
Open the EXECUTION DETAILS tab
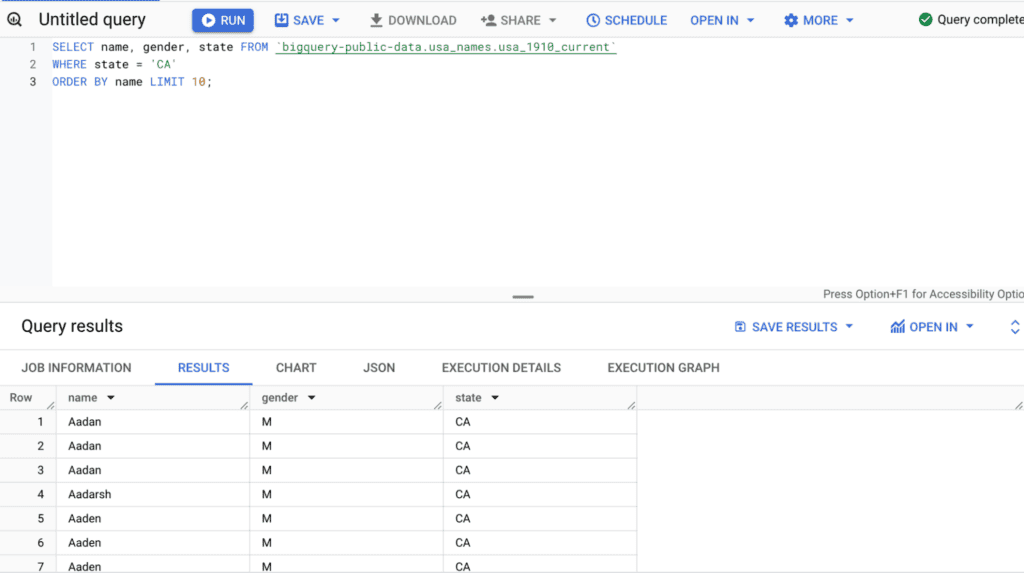[x=501, y=368]
